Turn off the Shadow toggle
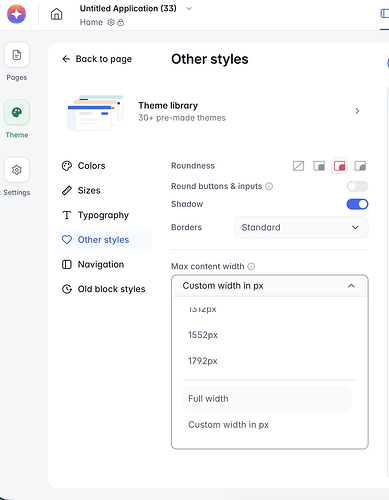Viewport: 389px width, 500px height. coord(357,204)
